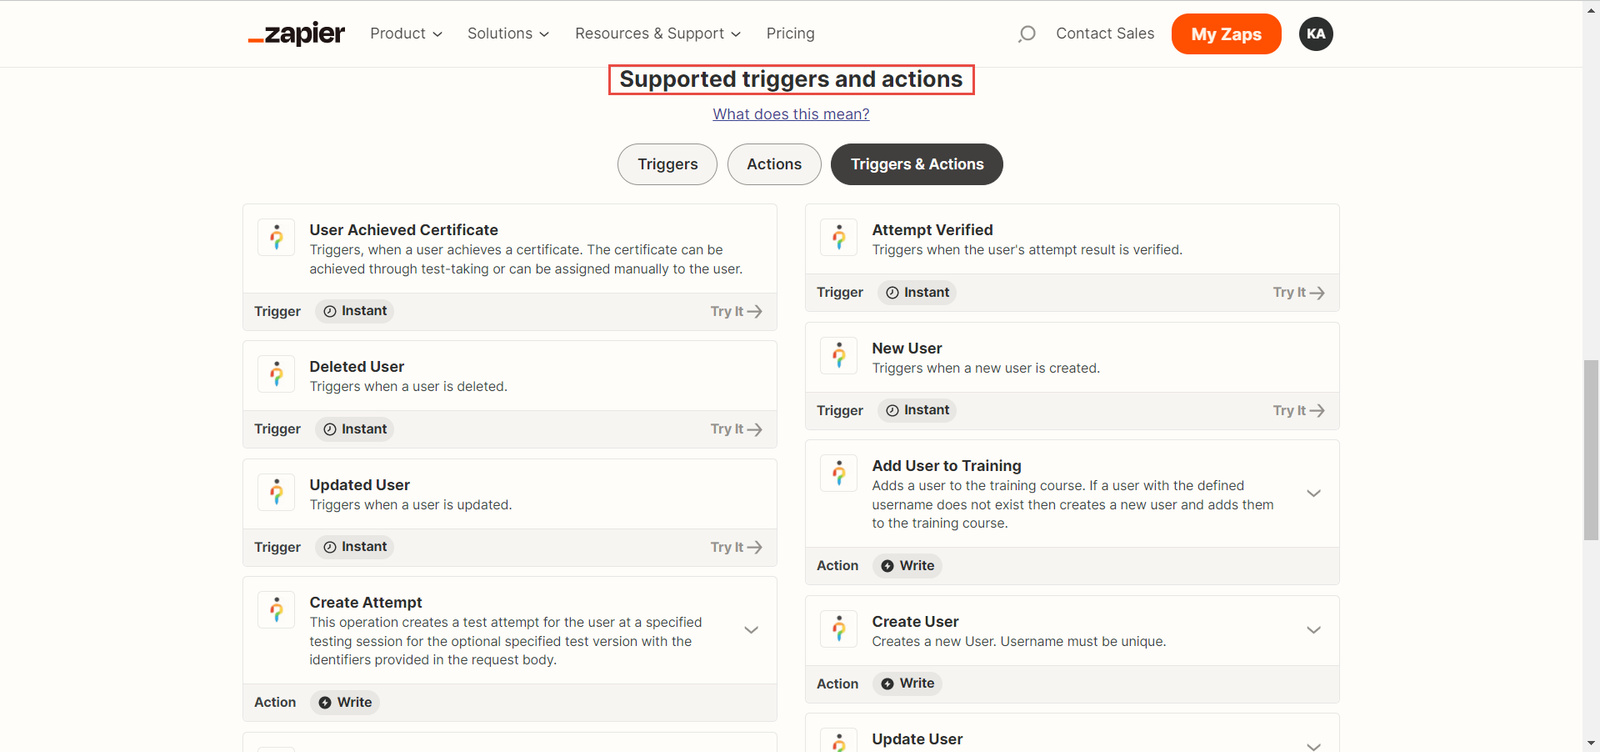
Task: Click the page vertical scrollbar thumb
Action: (x=1591, y=450)
